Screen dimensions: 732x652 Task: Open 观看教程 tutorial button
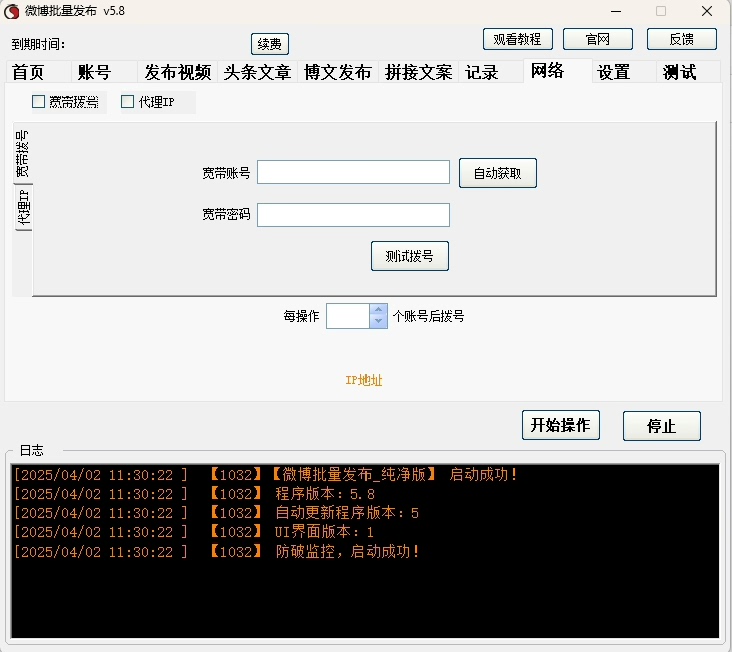[518, 39]
